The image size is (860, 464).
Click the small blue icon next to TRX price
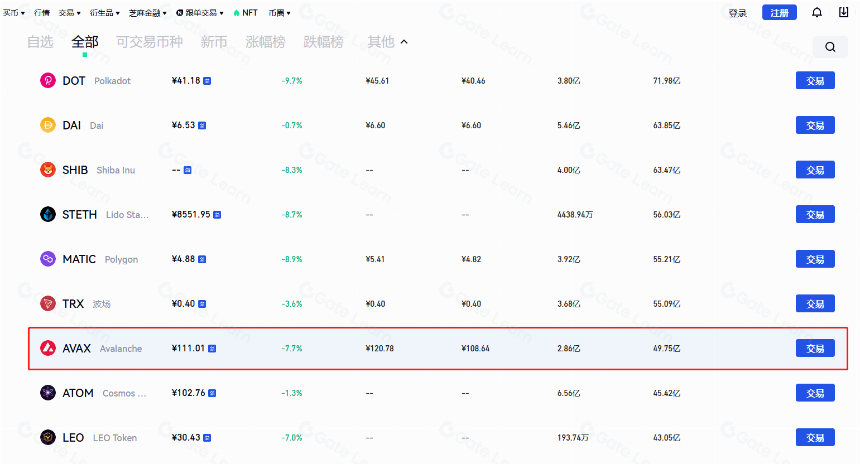coord(202,304)
